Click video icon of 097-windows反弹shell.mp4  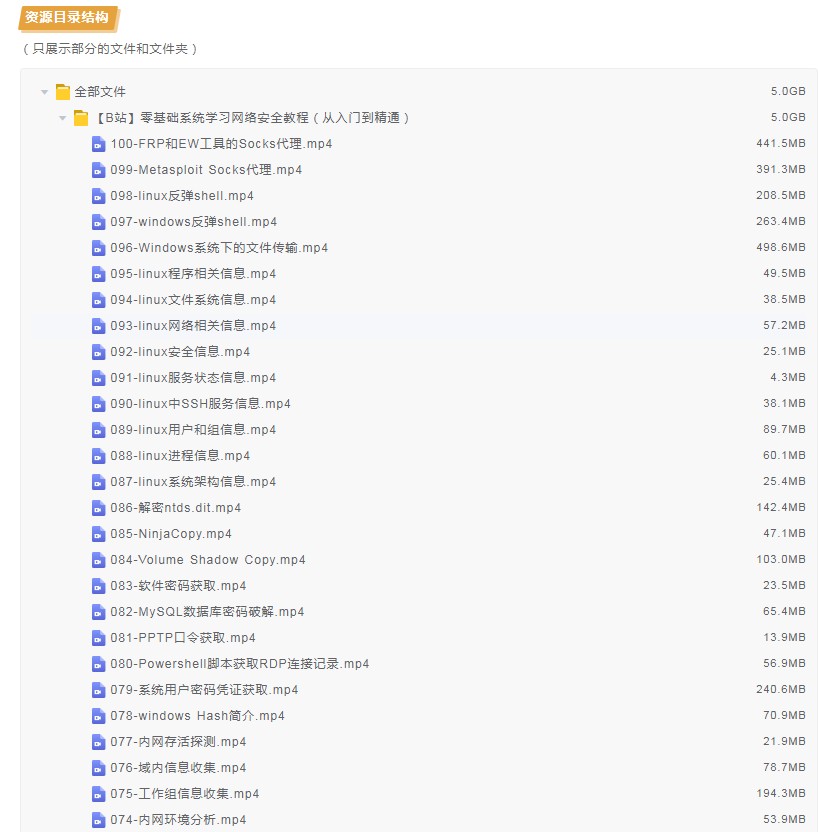pos(99,222)
